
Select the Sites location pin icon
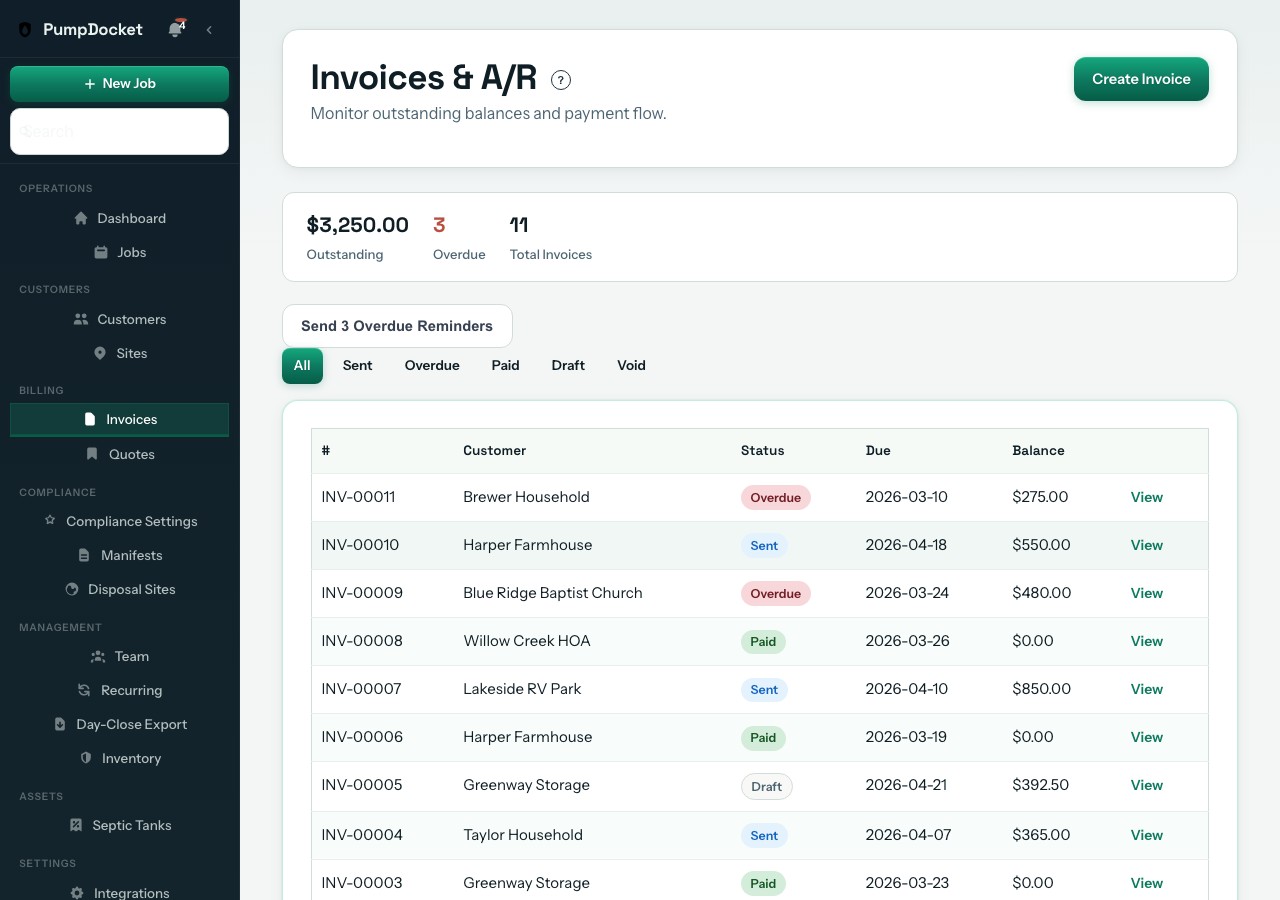tap(99, 353)
